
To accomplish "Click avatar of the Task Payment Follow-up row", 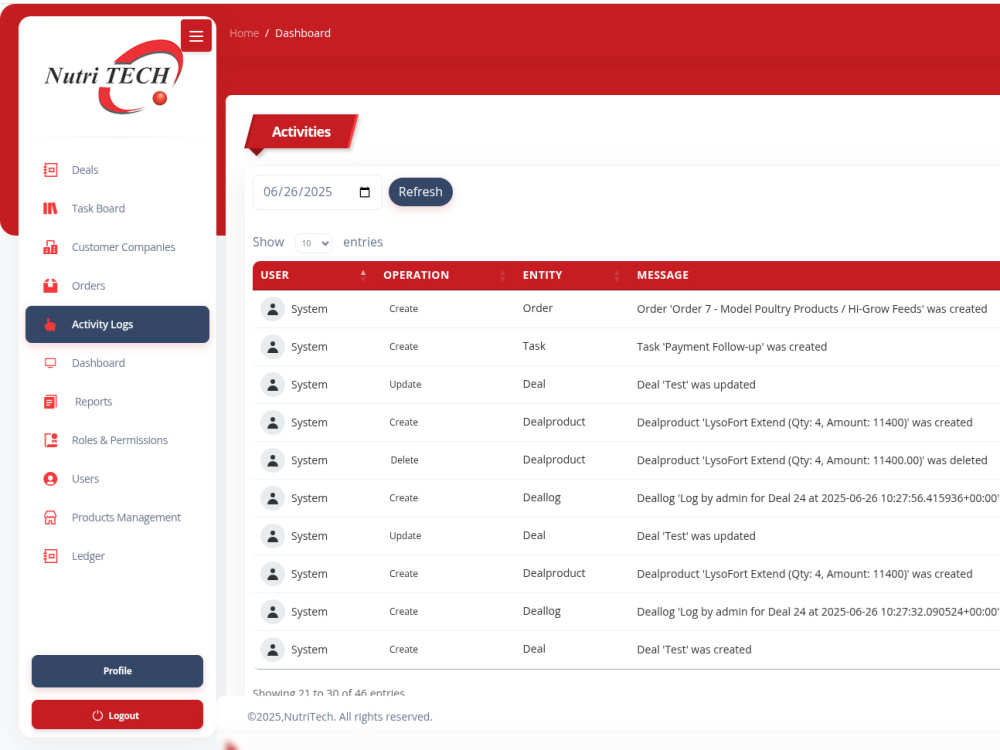I will coord(272,347).
